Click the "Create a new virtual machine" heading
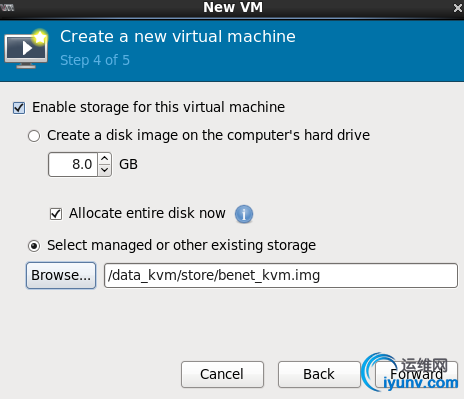This screenshot has height=399, width=464. tap(178, 36)
